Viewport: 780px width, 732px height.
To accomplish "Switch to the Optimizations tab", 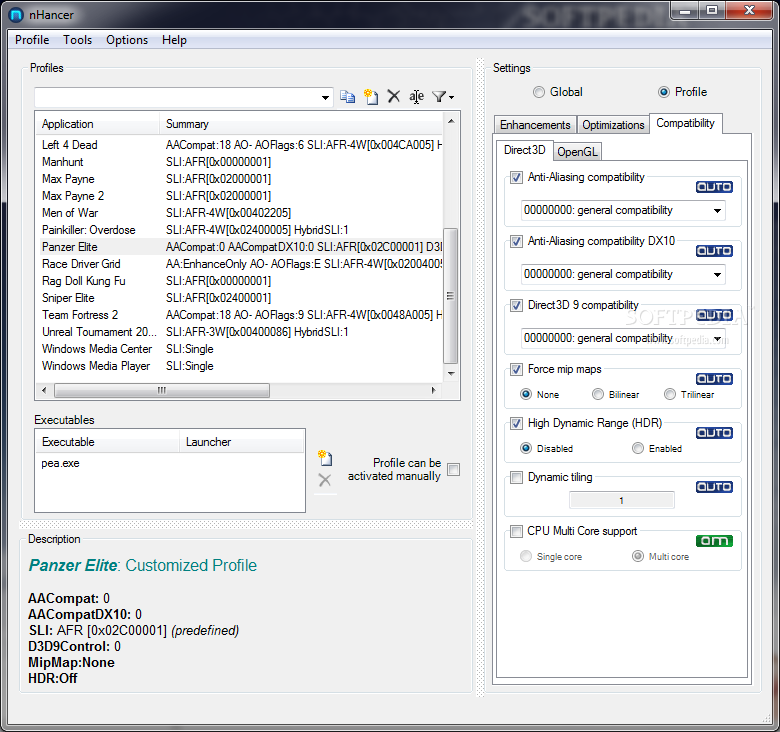I will [613, 125].
